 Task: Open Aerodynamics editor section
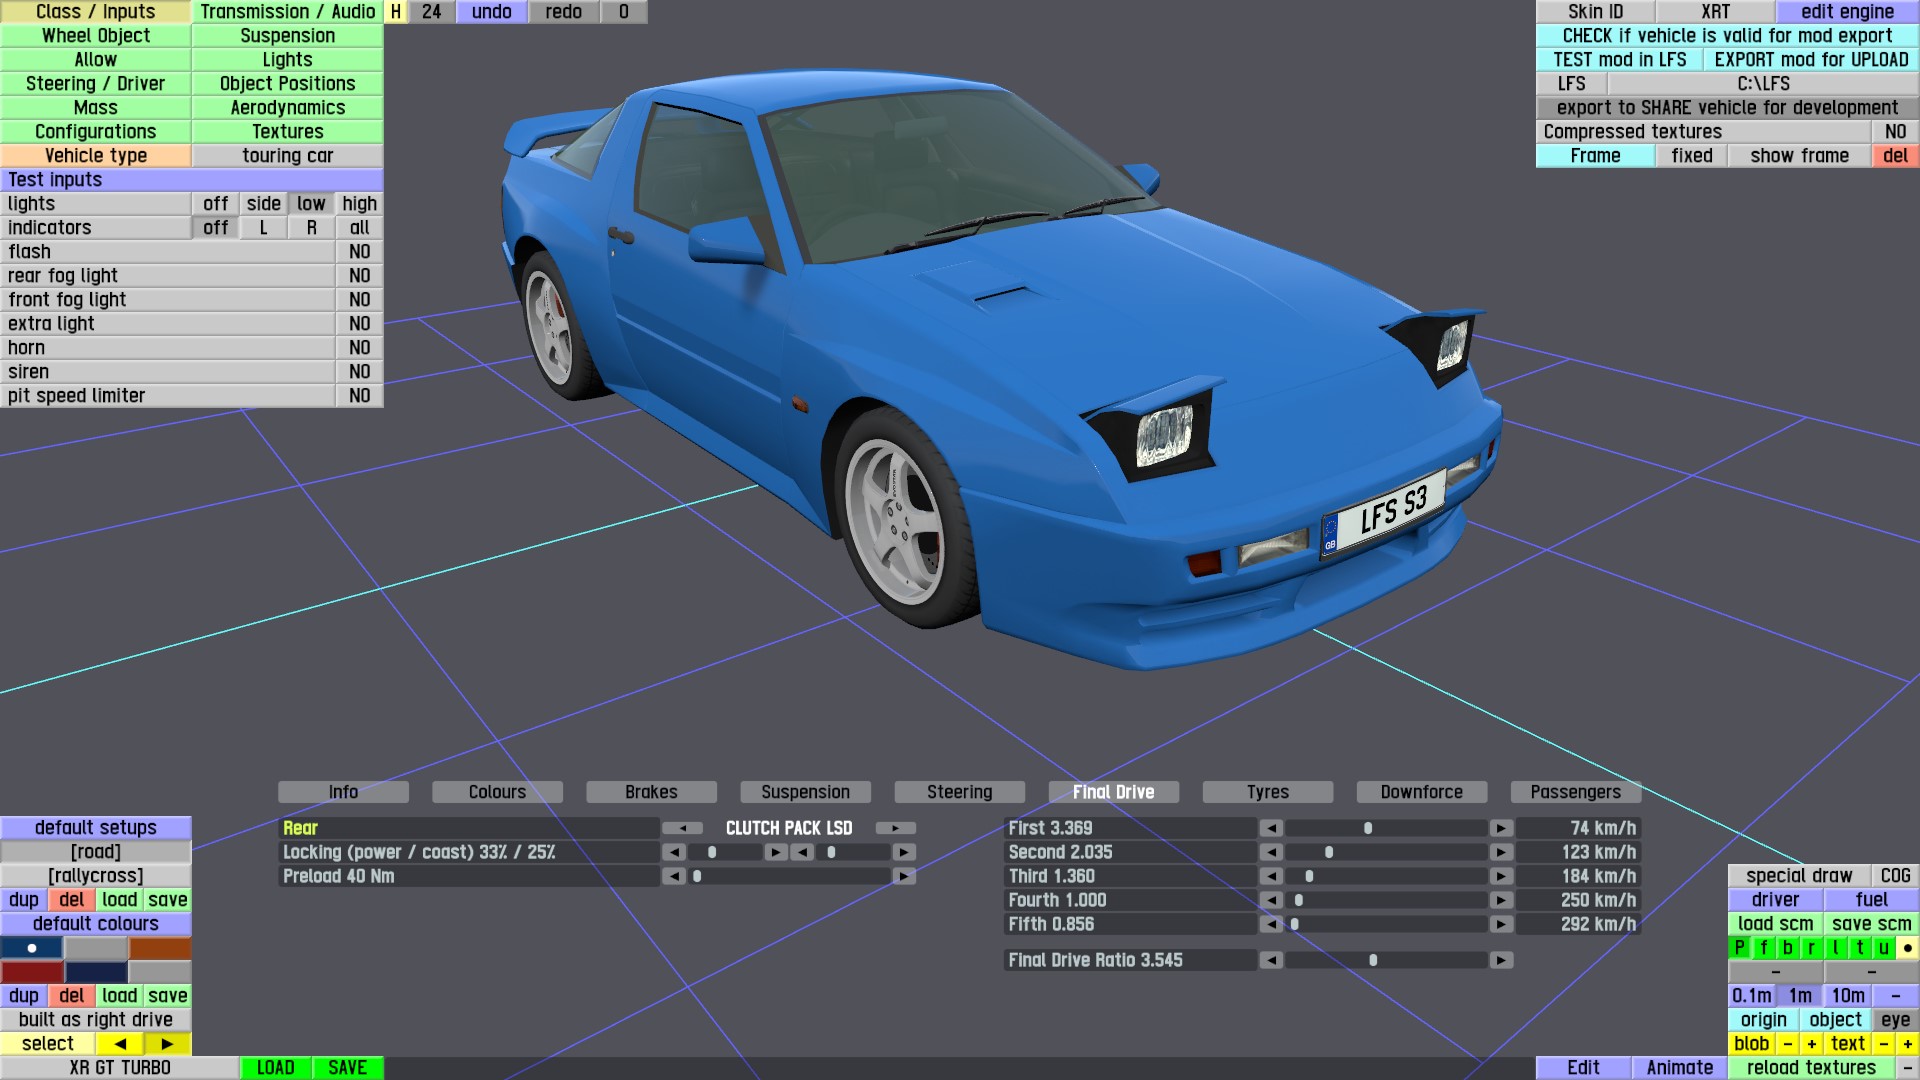287,108
